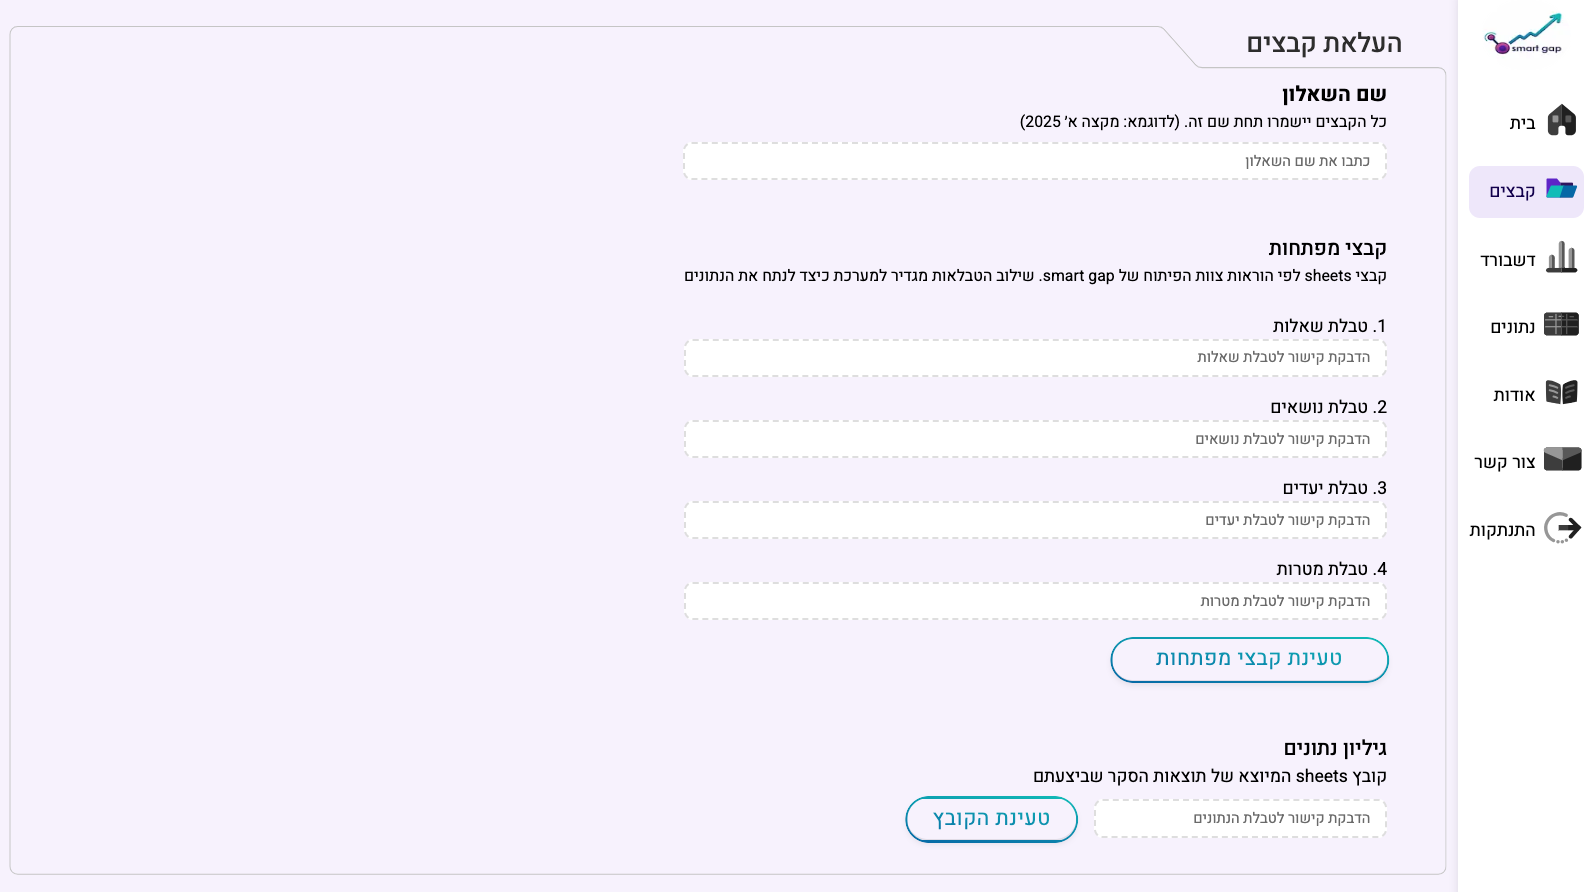Click the envelope icon for צור קשר
Image resolution: width=1592 pixels, height=892 pixels.
click(1562, 459)
